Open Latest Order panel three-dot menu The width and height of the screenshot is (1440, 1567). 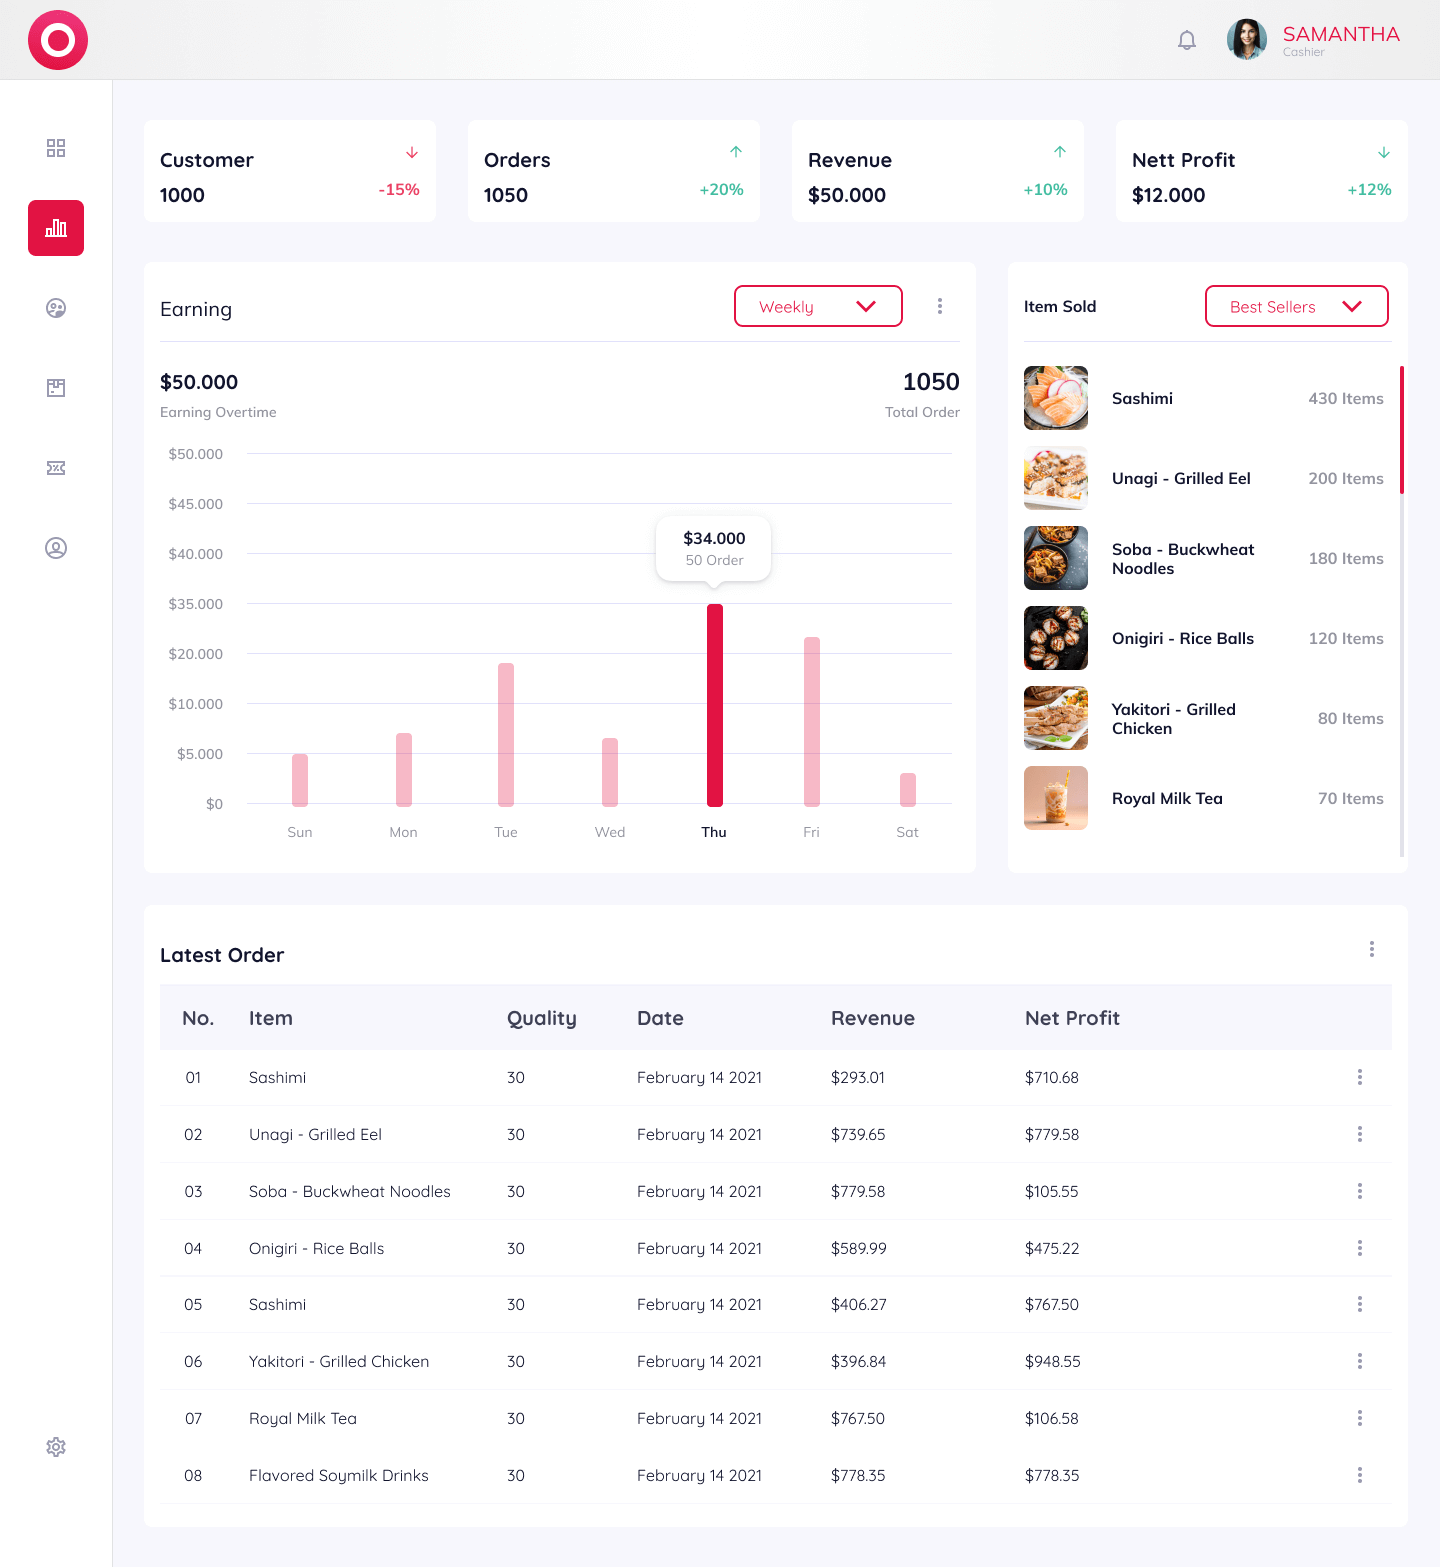[x=1371, y=949]
